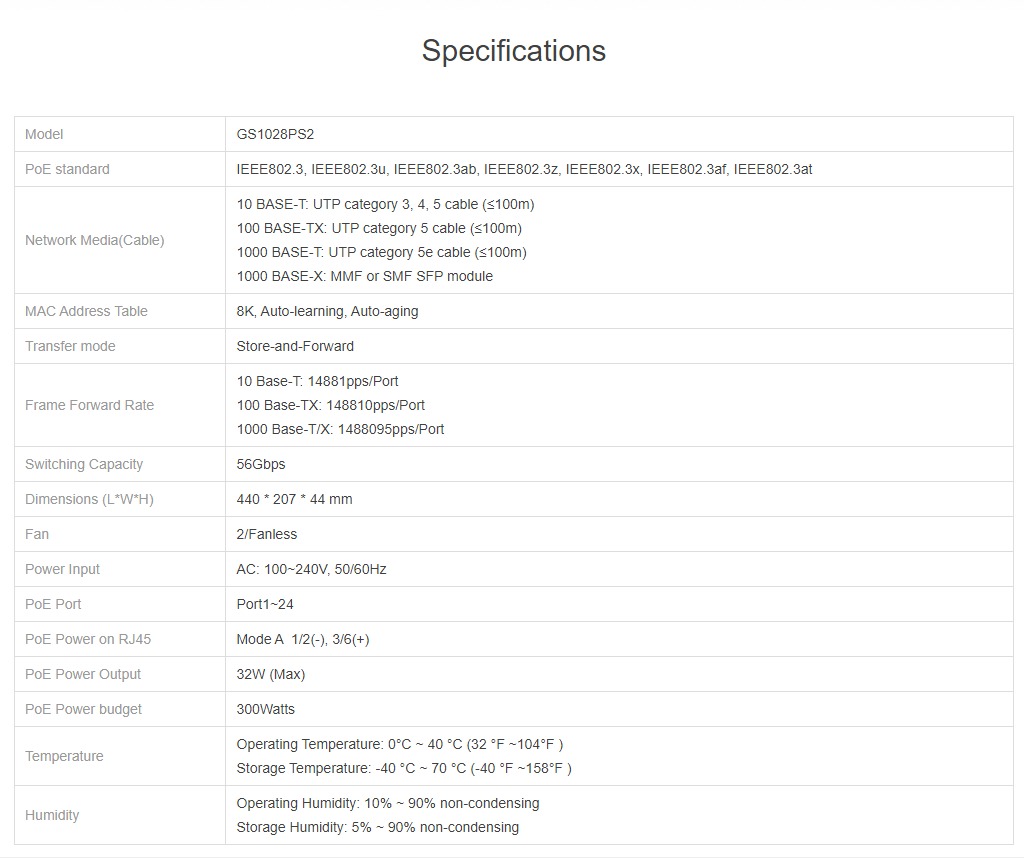This screenshot has height=862, width=1024.
Task: Select the IEEE802.3 standards list text
Action: coord(524,169)
